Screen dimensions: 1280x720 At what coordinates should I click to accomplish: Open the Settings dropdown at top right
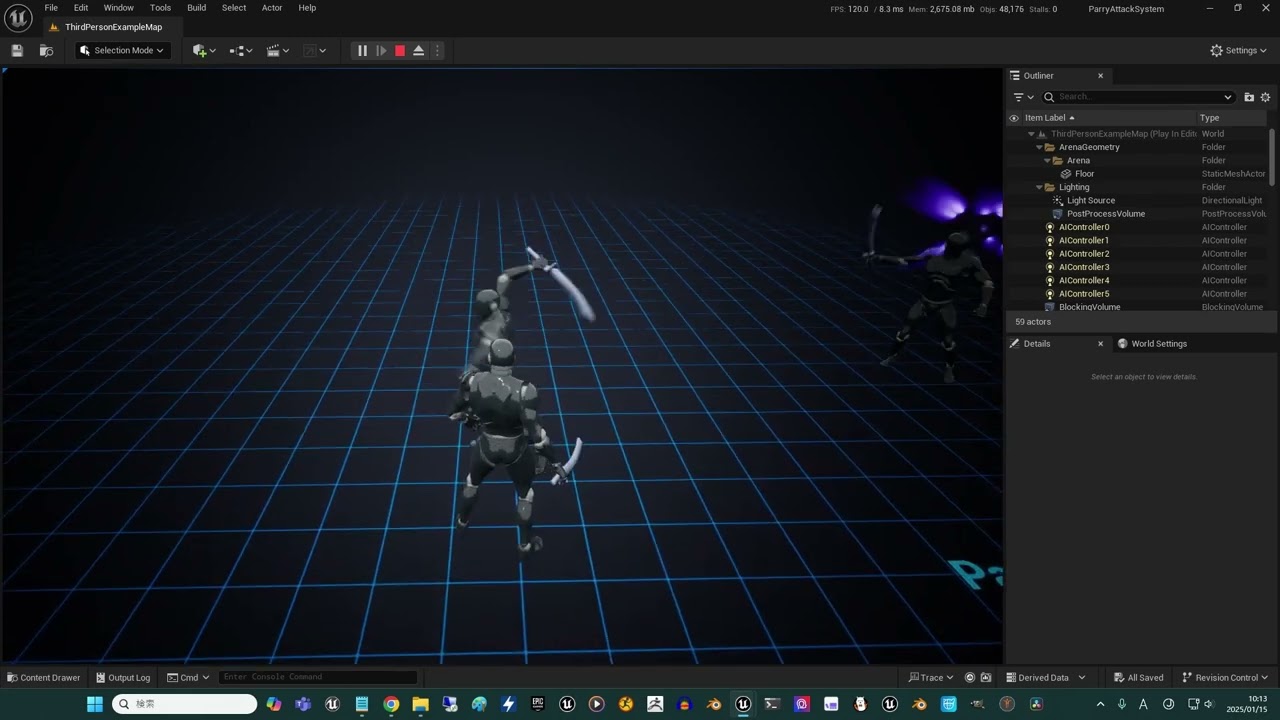[x=1238, y=50]
